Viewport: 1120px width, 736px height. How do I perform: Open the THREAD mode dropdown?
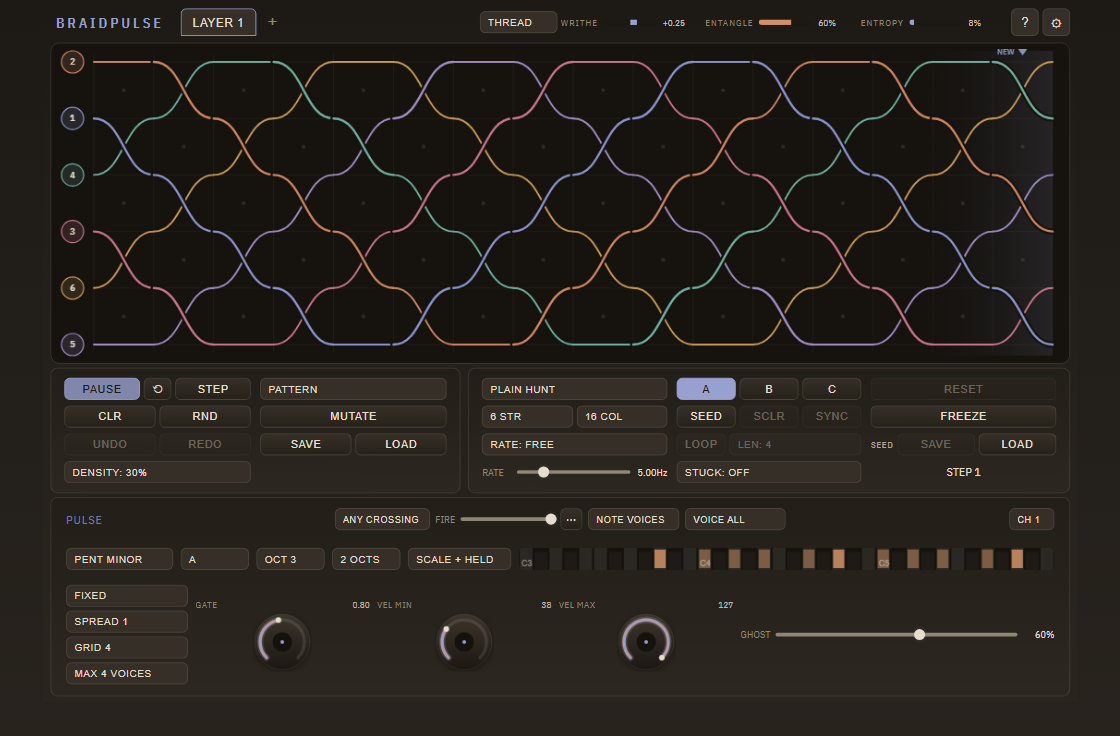(x=519, y=22)
